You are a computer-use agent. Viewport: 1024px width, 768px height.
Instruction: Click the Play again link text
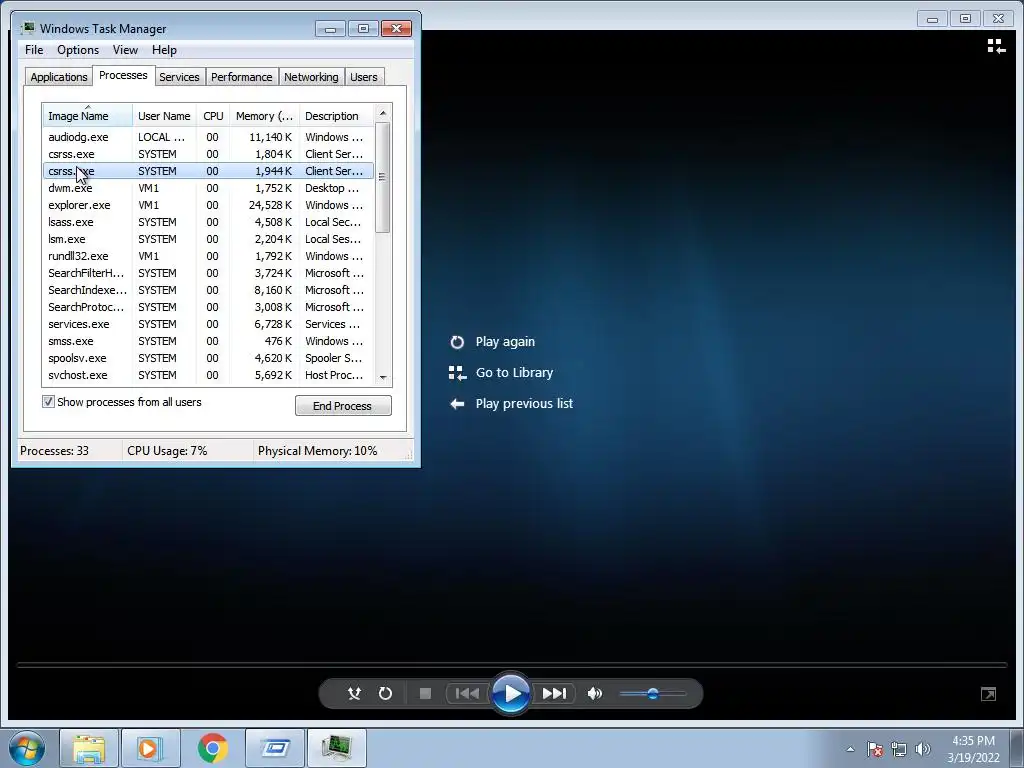click(x=505, y=342)
